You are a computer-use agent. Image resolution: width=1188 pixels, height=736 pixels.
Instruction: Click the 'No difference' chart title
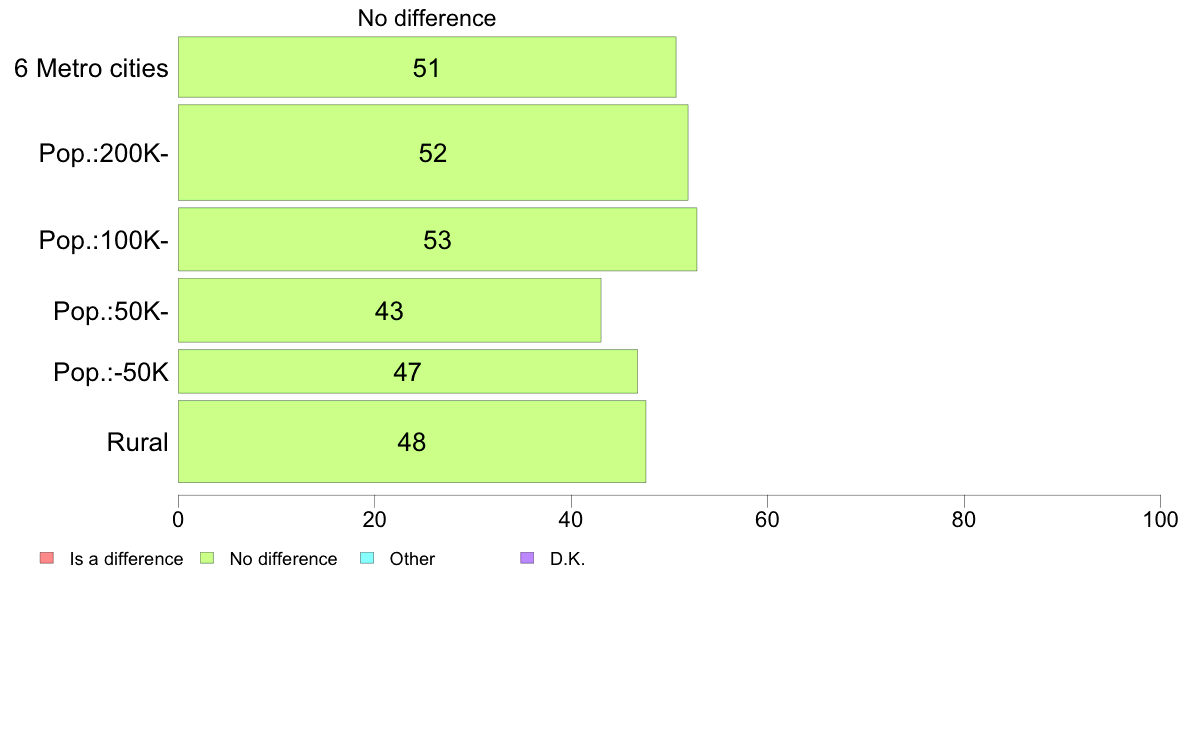427,18
